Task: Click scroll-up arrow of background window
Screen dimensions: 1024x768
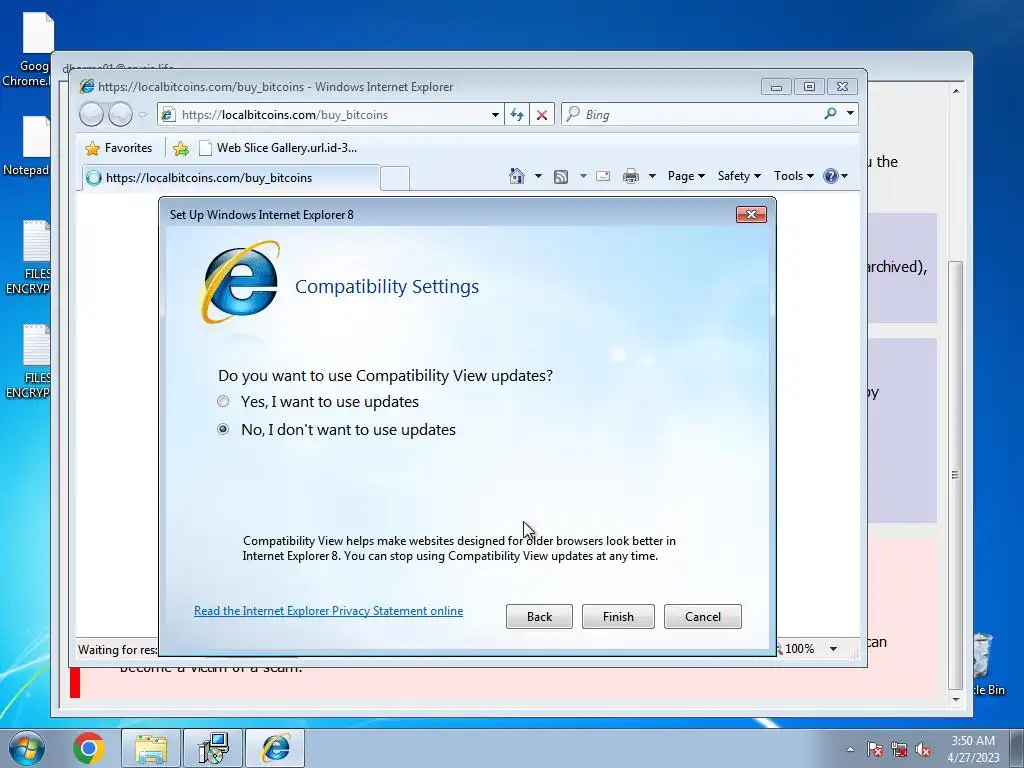Action: [x=955, y=91]
